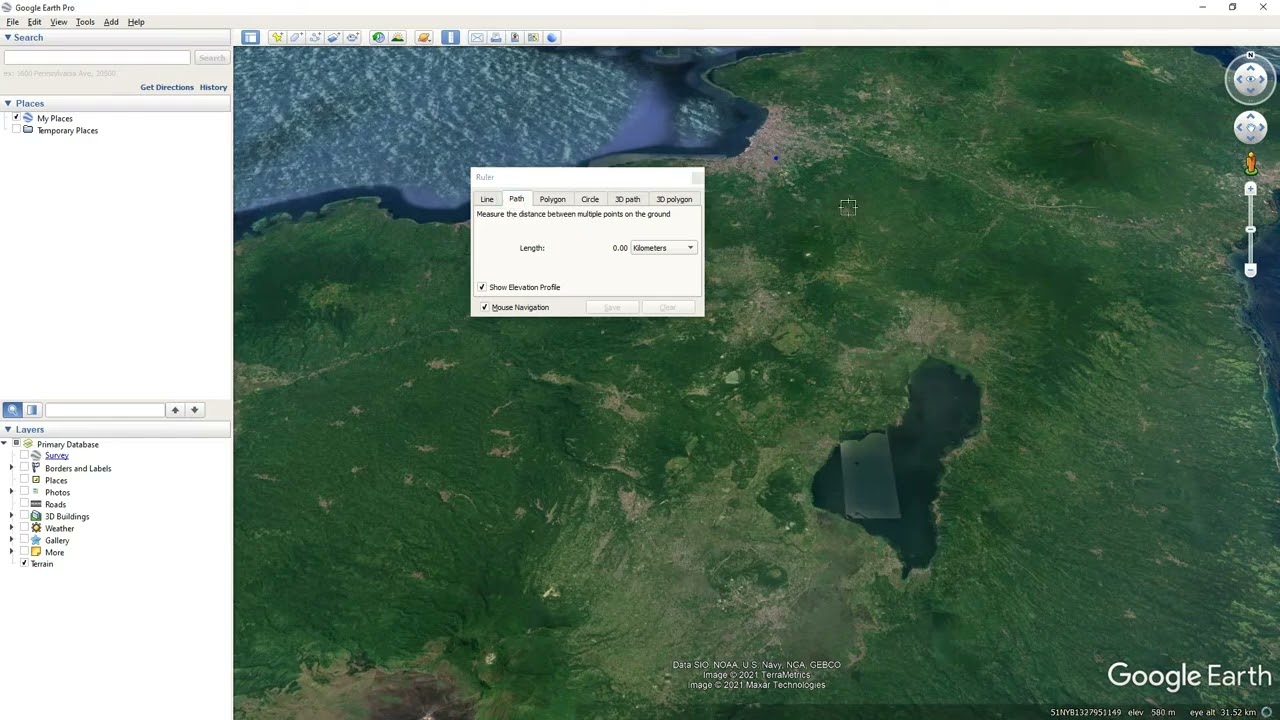Select the Add Polygon toolbar icon
1280x720 pixels.
tap(296, 37)
